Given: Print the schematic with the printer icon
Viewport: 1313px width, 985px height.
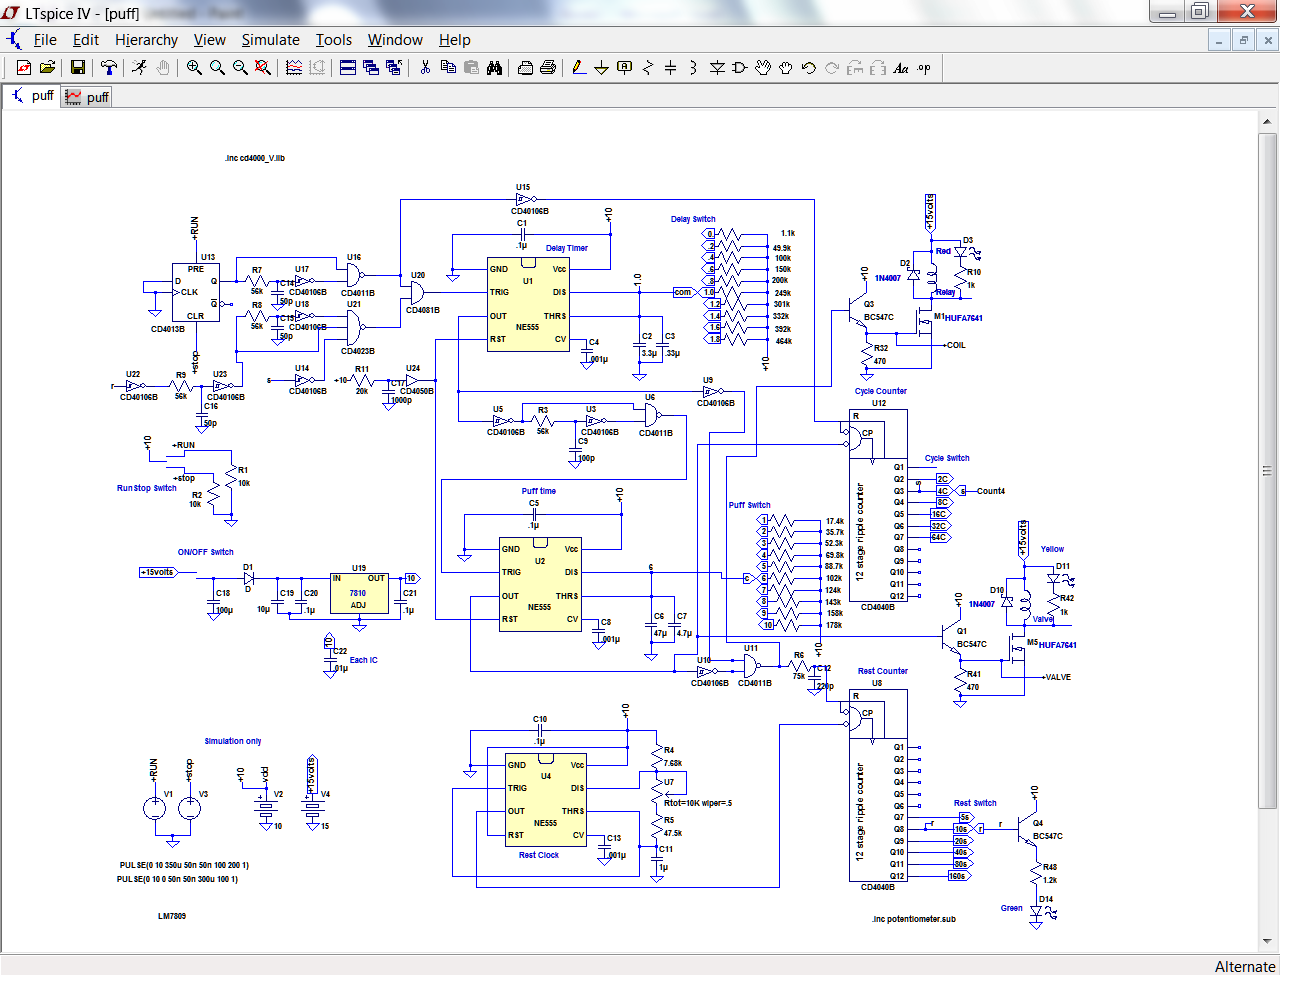Looking at the screenshot, I should [548, 68].
